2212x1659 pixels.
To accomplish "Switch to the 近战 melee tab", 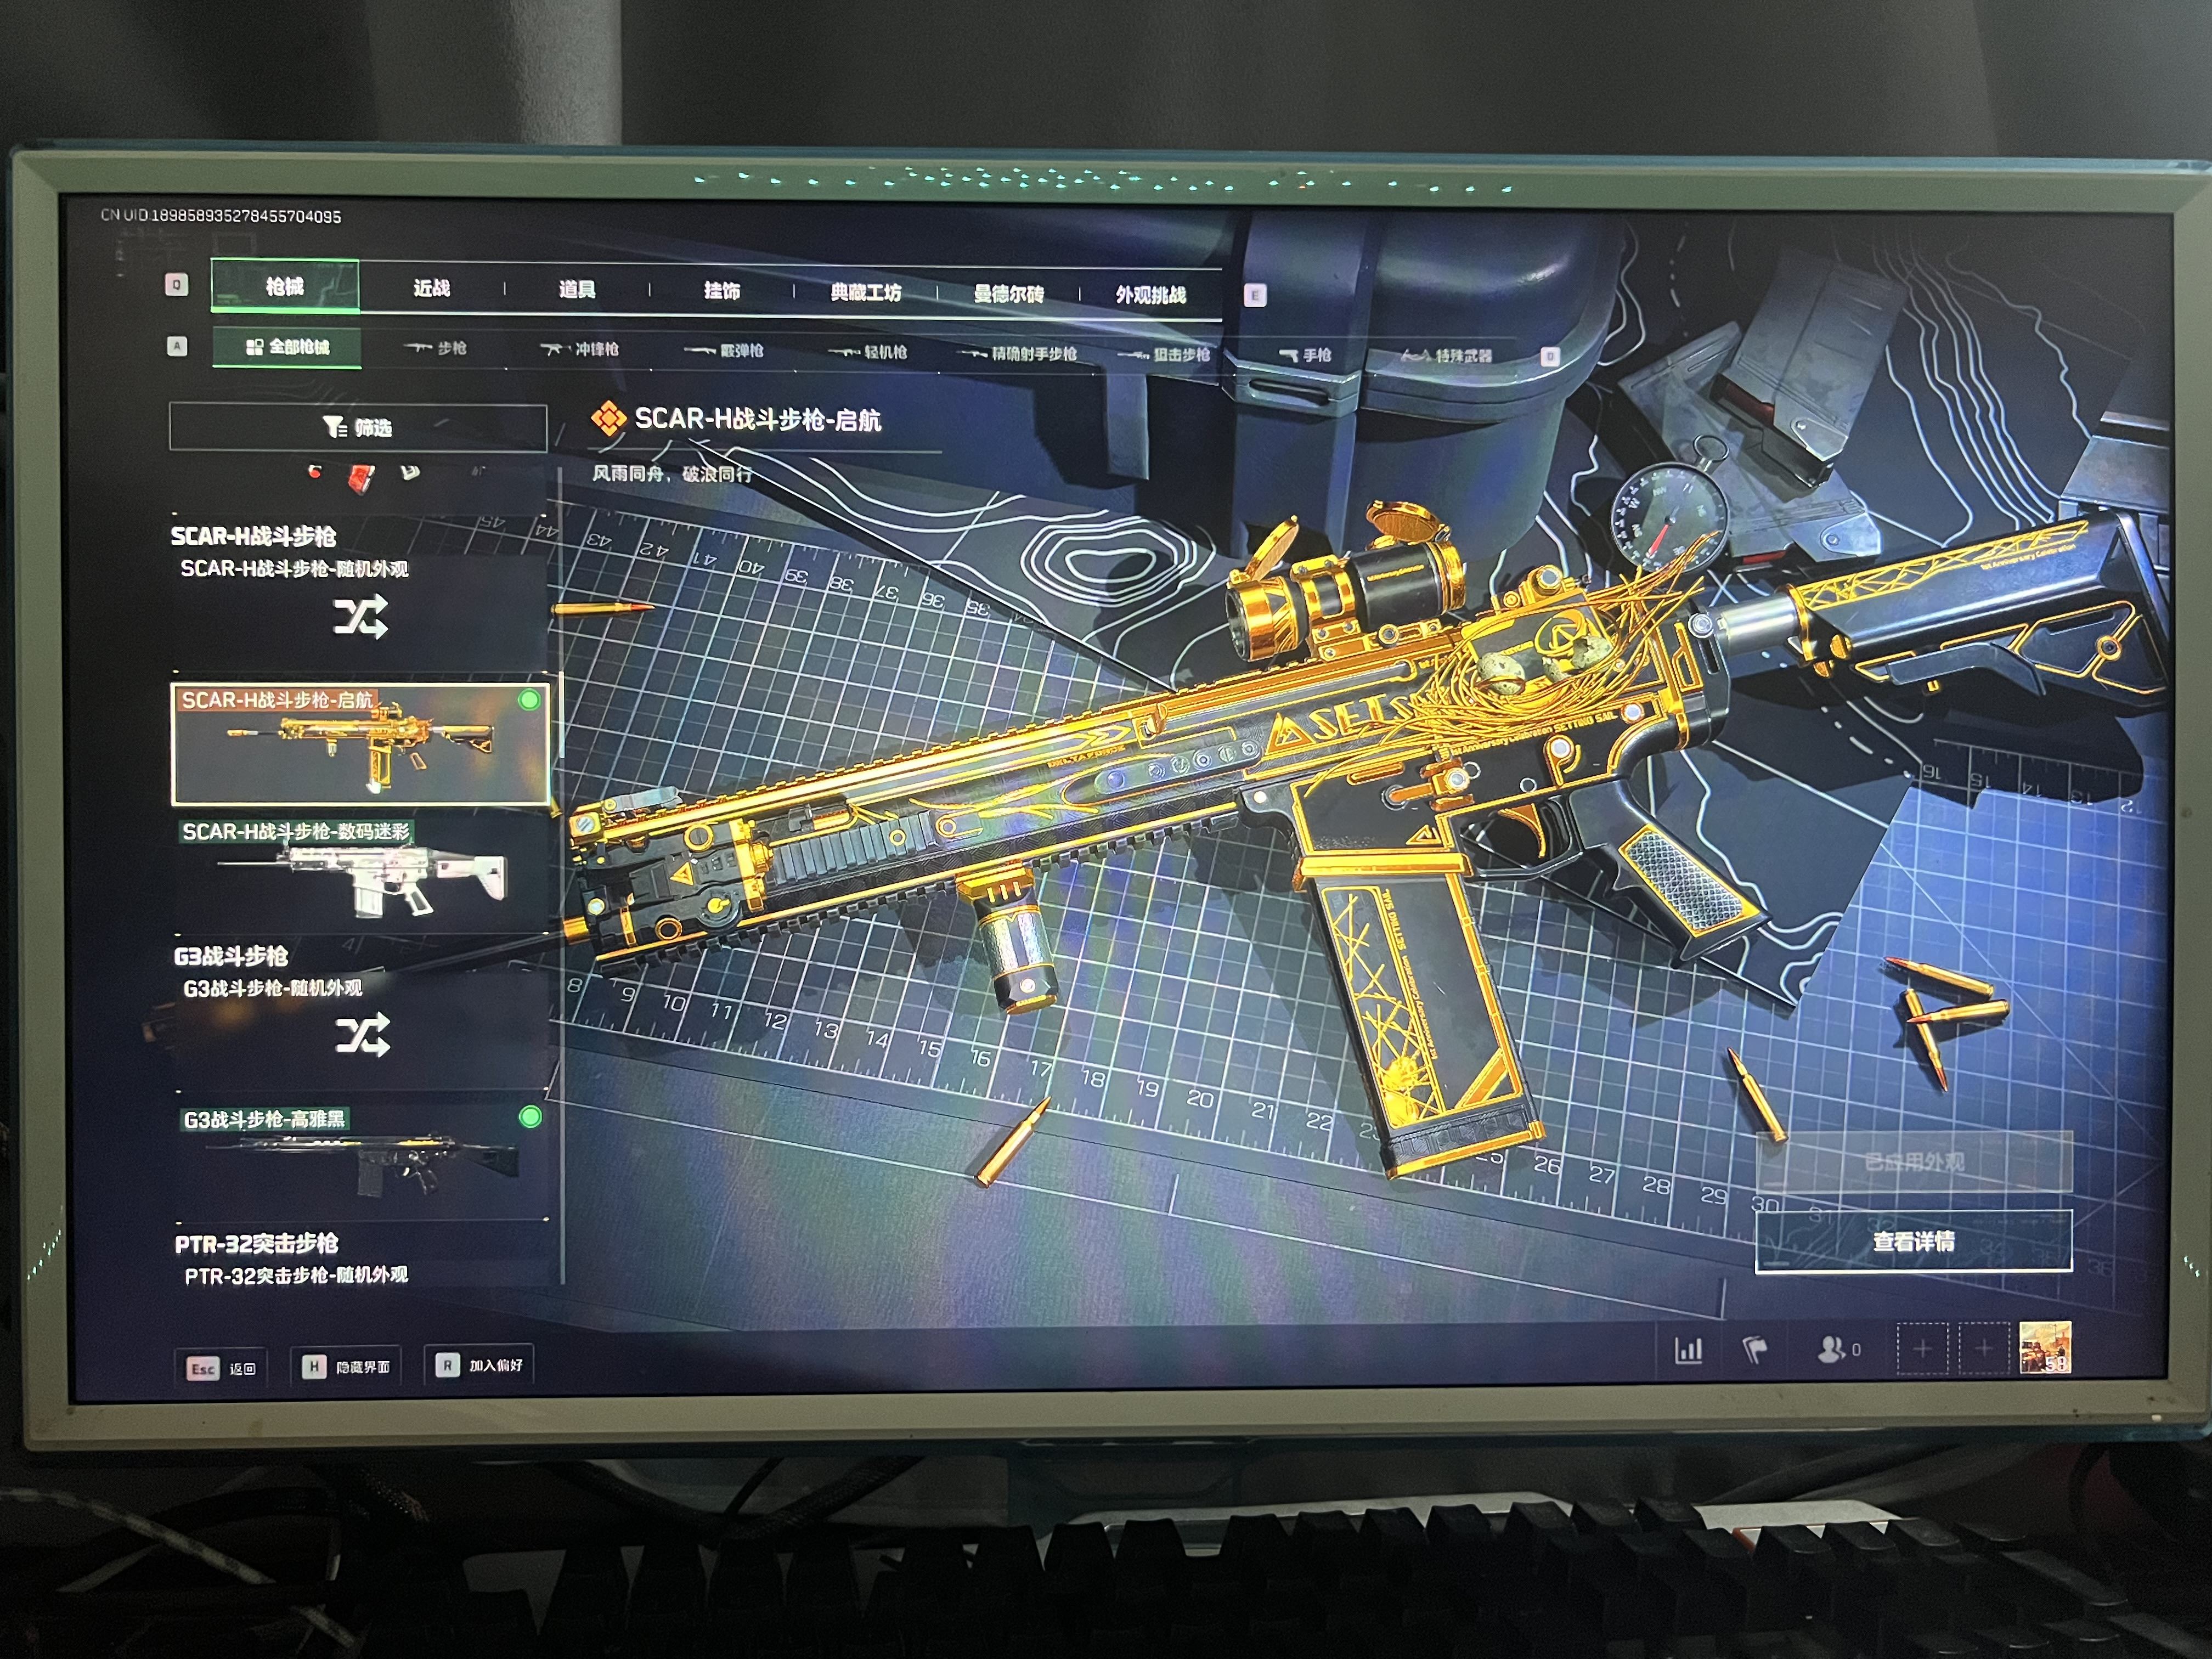I will click(432, 288).
